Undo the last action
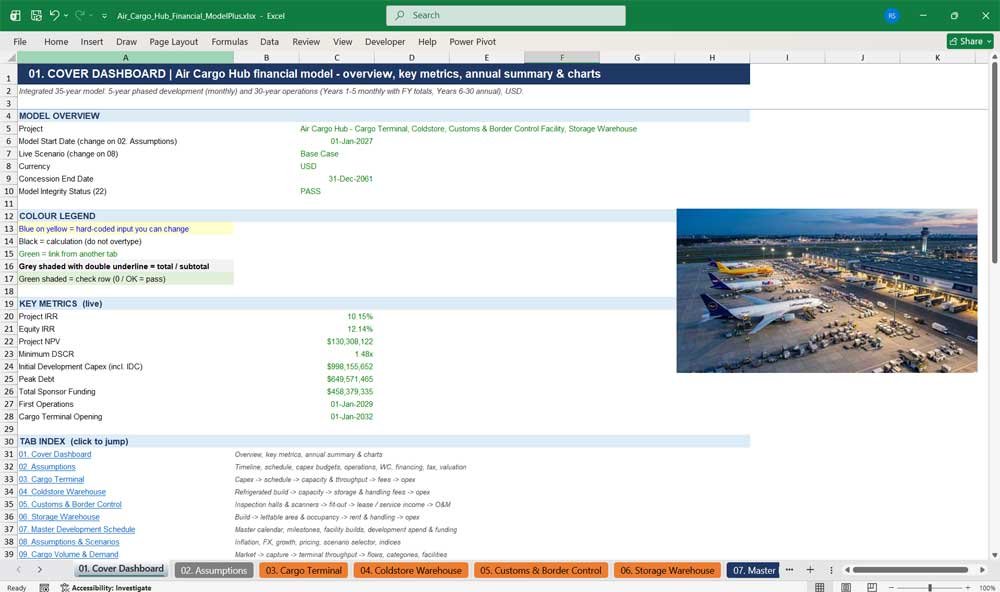This screenshot has height=592, width=1000. (x=54, y=15)
